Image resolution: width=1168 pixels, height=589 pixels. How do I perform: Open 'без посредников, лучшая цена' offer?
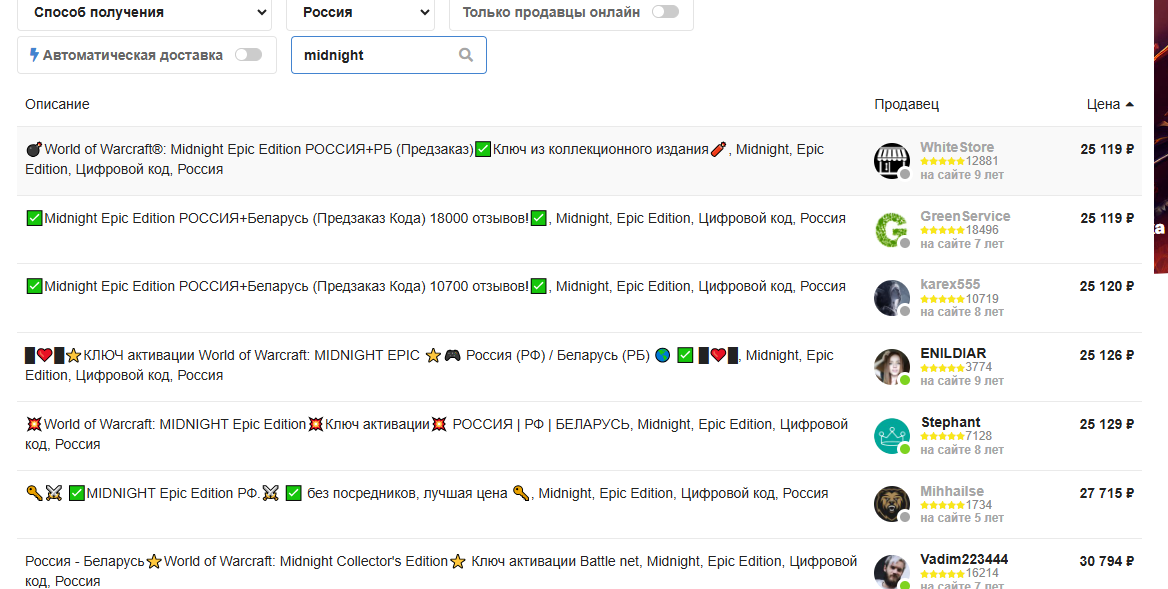coord(427,493)
